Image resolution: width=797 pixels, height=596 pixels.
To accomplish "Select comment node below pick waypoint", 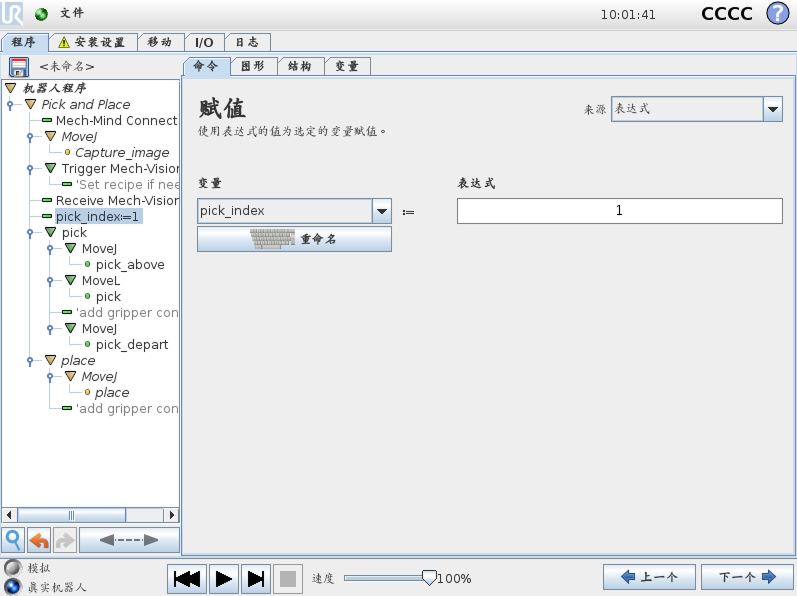I will 127,312.
